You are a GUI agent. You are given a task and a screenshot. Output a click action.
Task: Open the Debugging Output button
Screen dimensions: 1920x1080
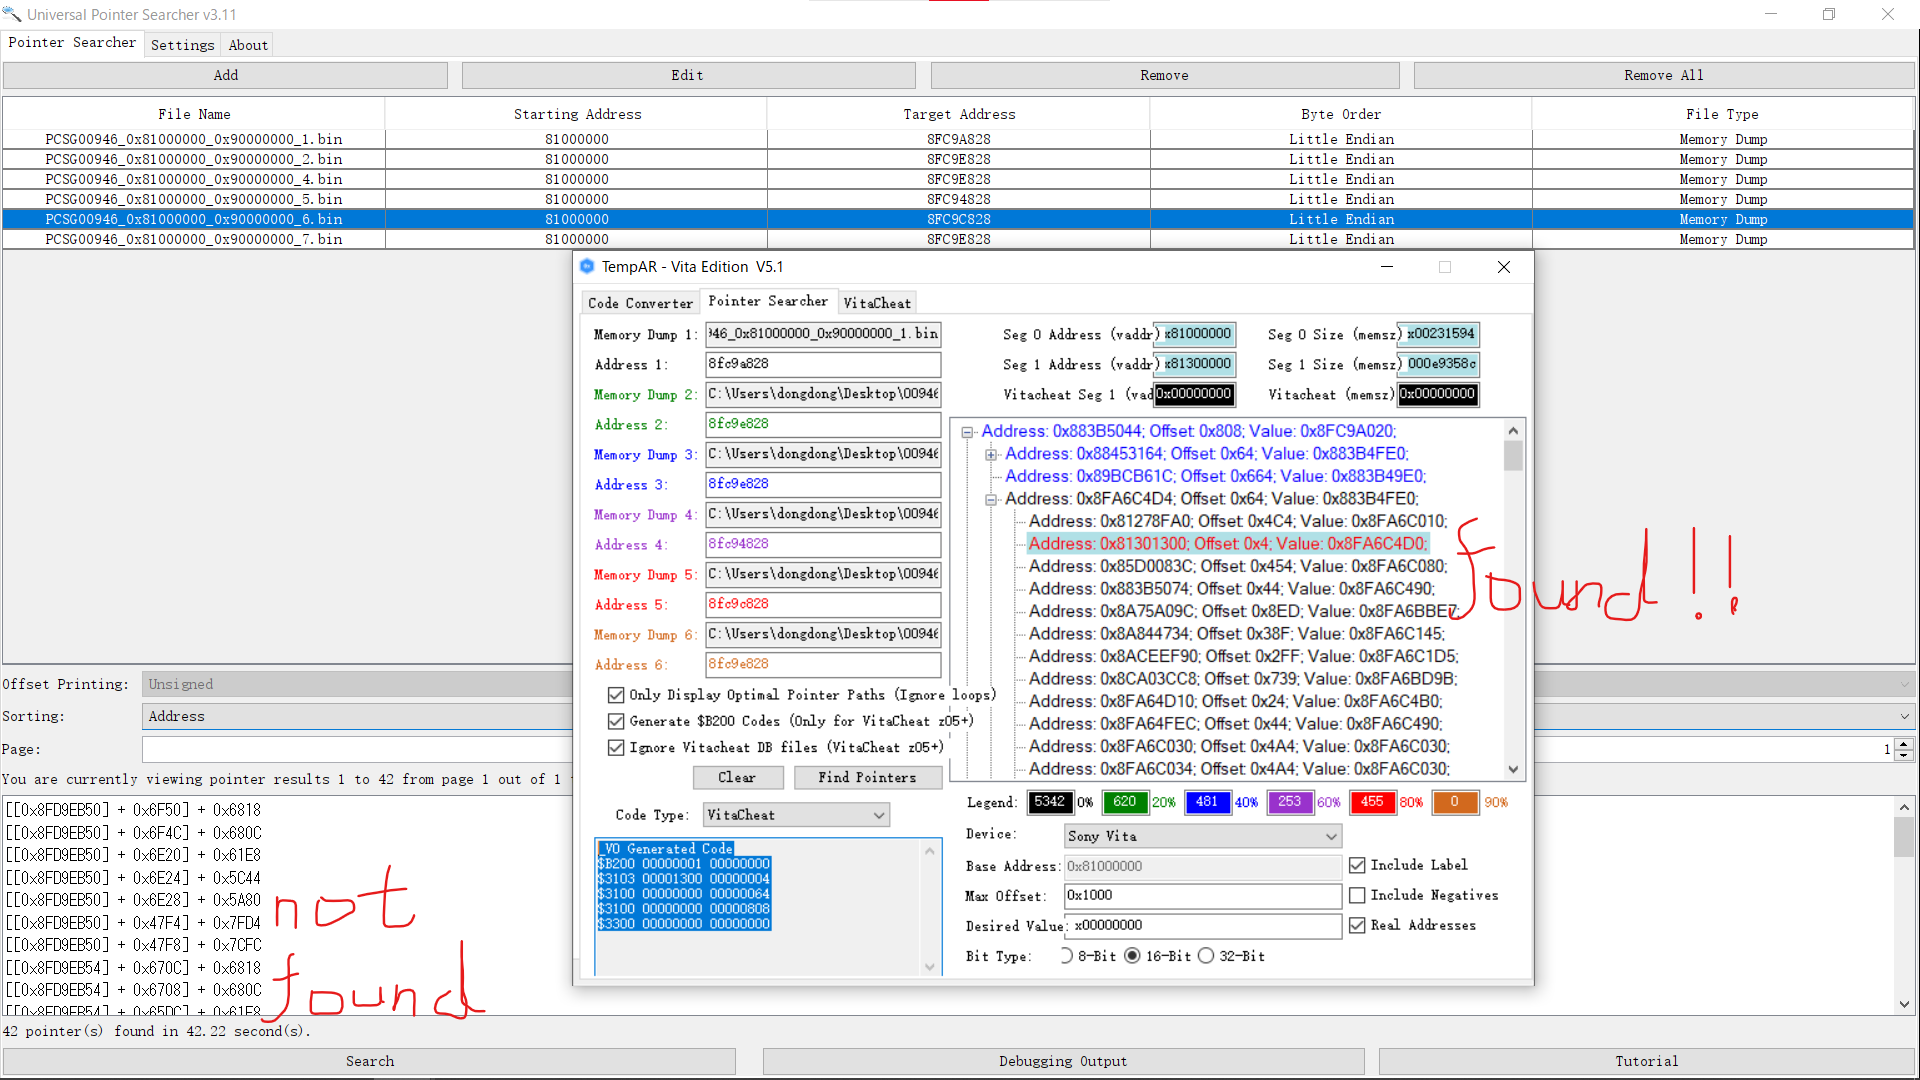click(x=1063, y=1061)
